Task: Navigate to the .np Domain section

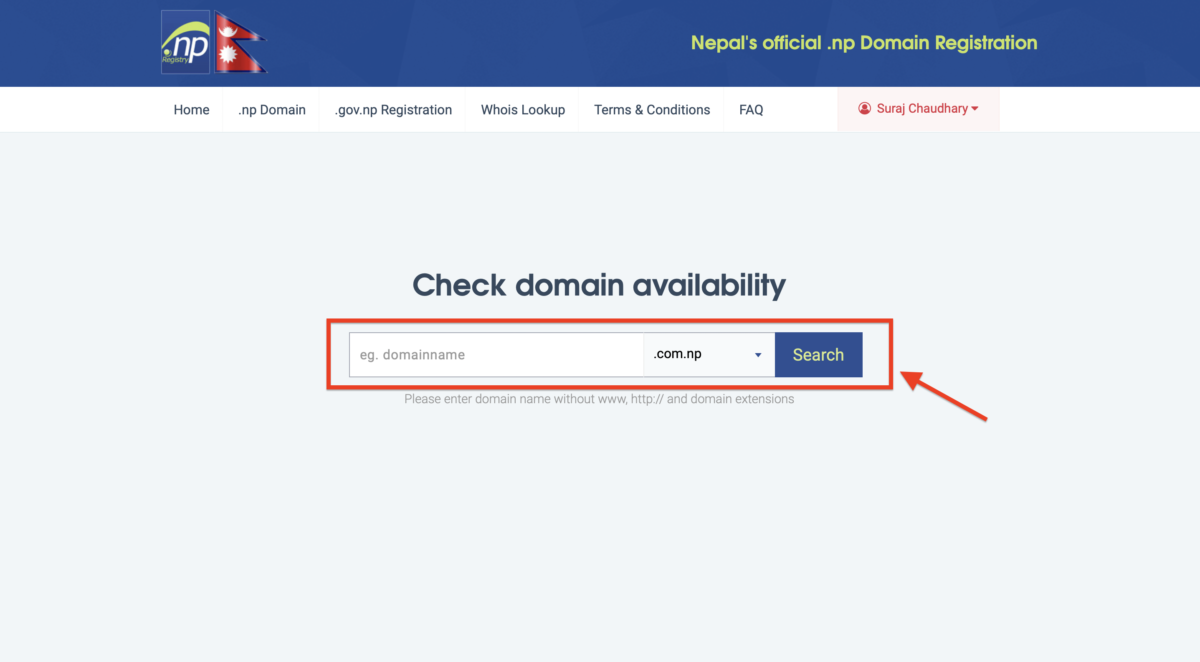Action: click(x=271, y=109)
